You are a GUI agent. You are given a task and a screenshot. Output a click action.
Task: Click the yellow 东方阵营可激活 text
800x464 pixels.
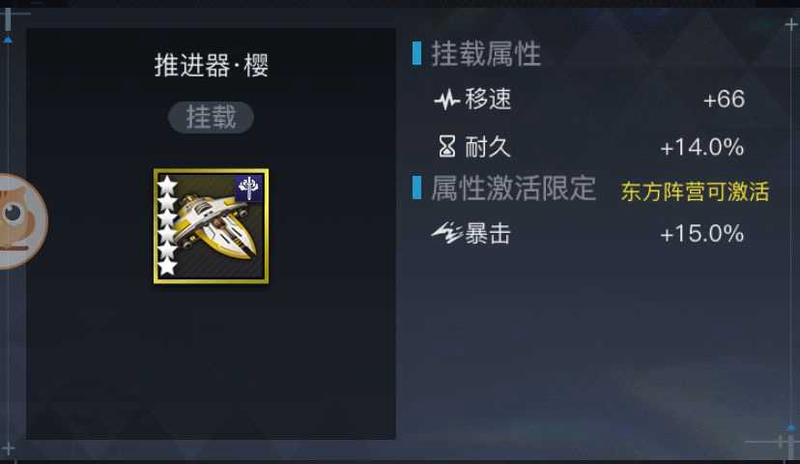click(695, 191)
